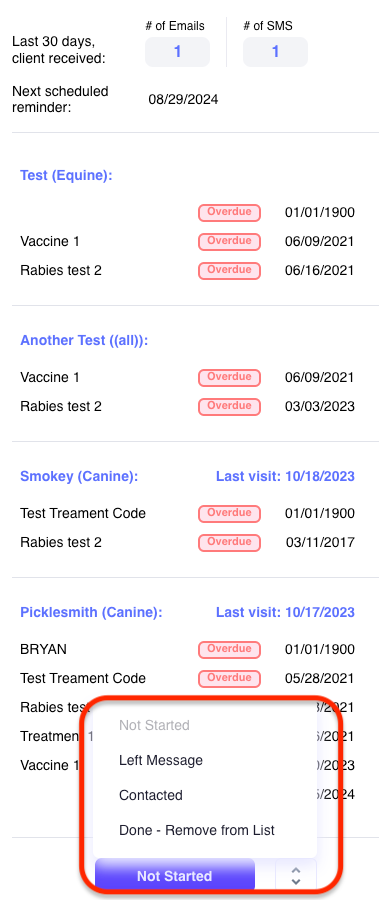Screen dimensions: 384x900
Task: Open status dropdown using up-down chevron
Action: [296, 876]
